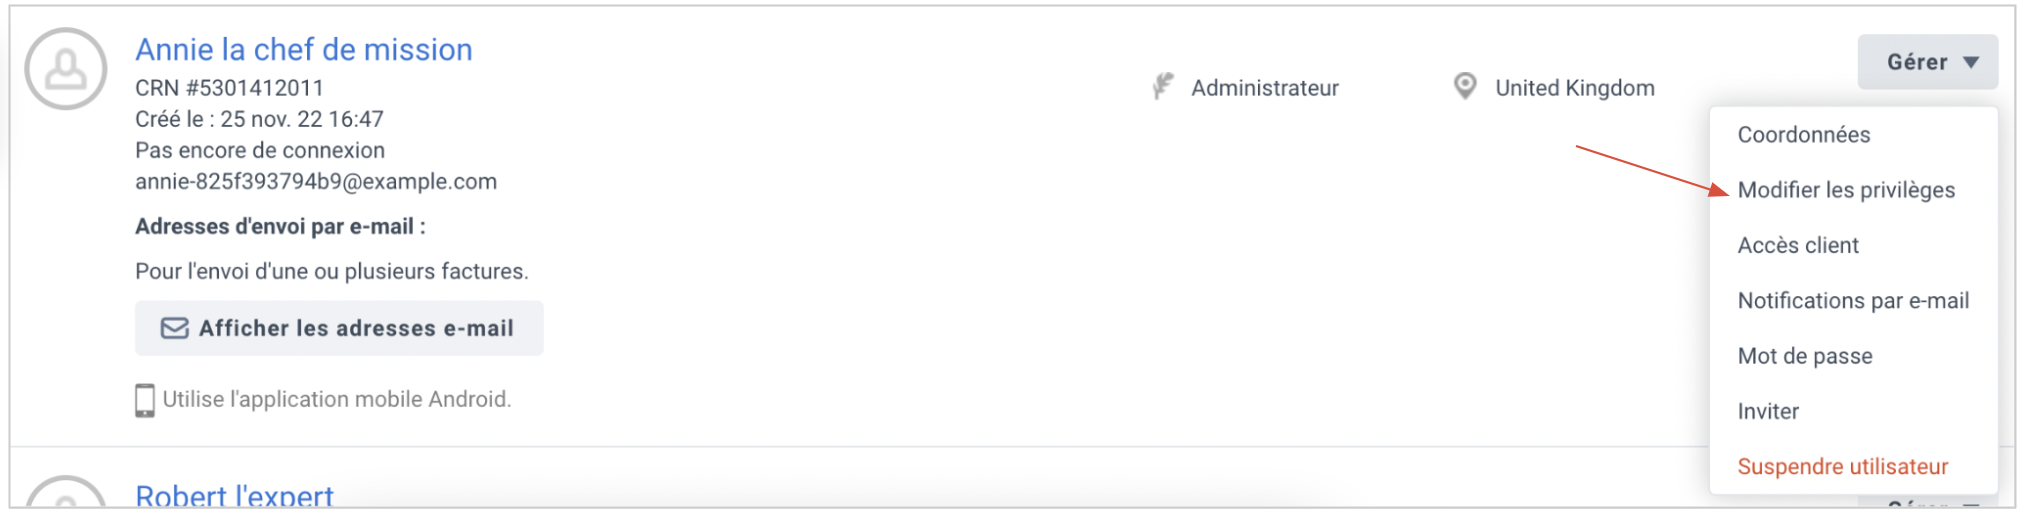
Task: Click the Administrateur role feather icon
Action: (x=1163, y=87)
